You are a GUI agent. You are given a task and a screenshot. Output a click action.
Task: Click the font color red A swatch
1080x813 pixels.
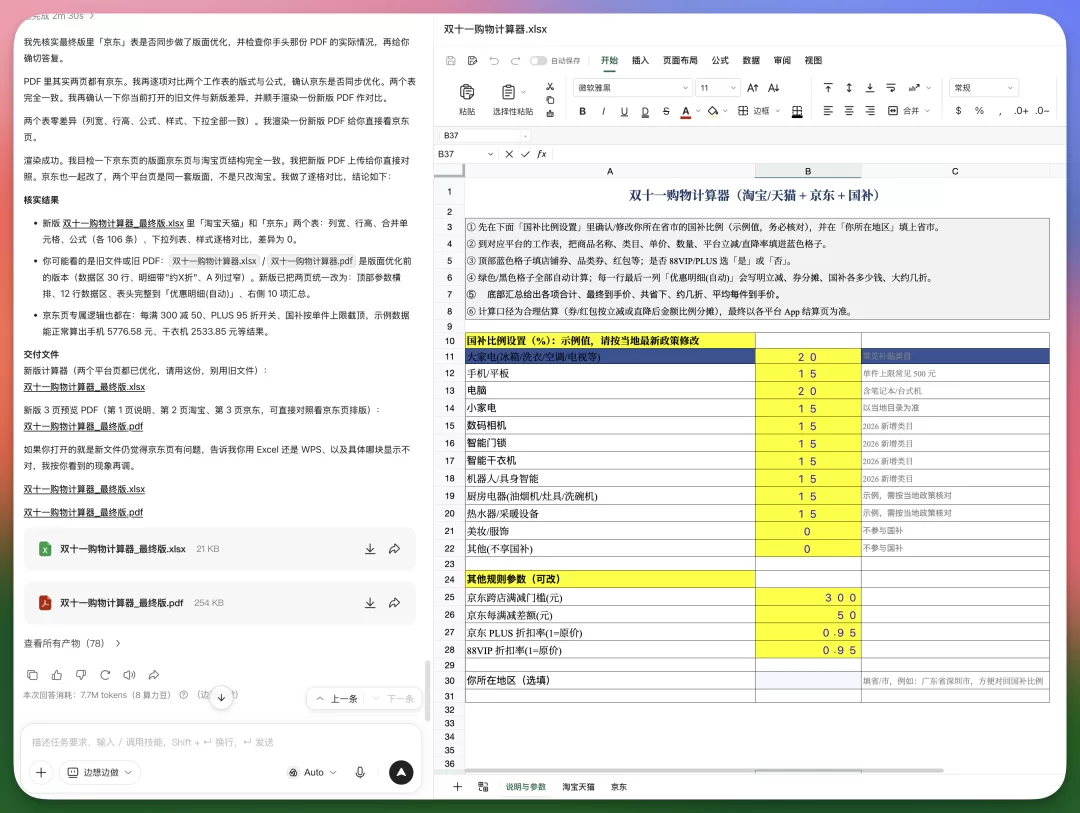[686, 112]
